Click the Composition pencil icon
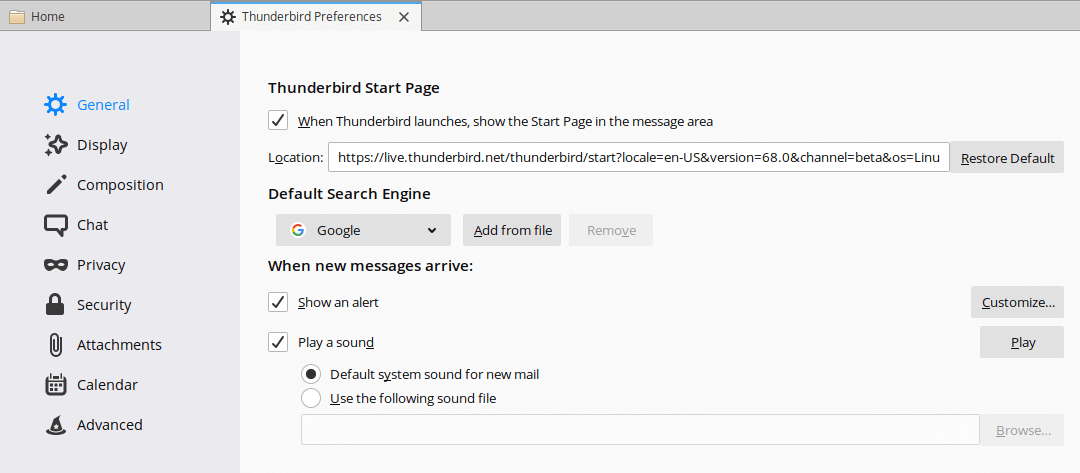The height and width of the screenshot is (473, 1080). (56, 185)
